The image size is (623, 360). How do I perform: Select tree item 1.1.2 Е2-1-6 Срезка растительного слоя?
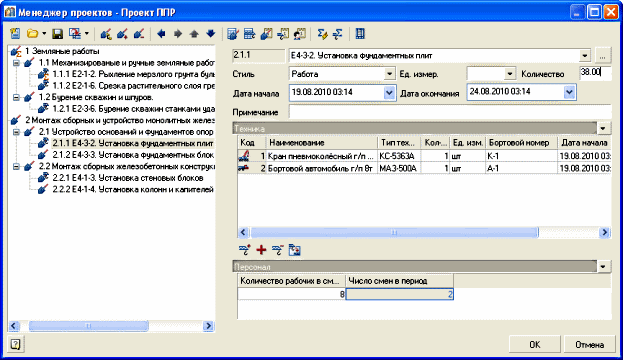coord(134,86)
